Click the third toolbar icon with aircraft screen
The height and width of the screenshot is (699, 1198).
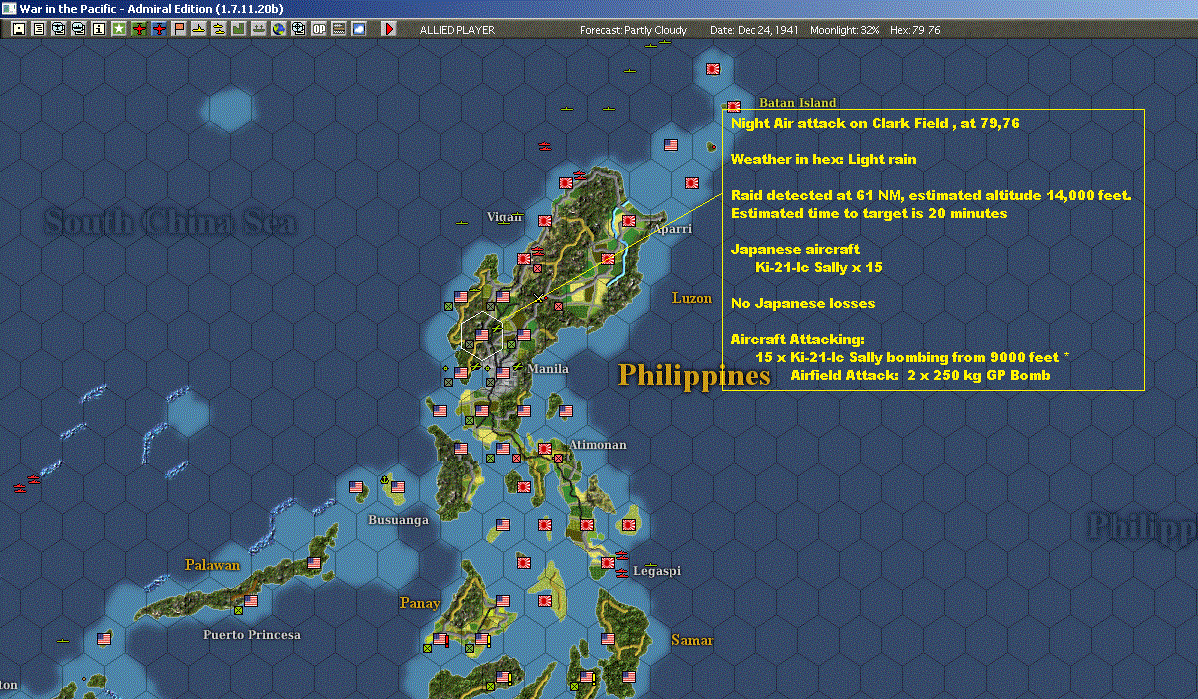[59, 29]
